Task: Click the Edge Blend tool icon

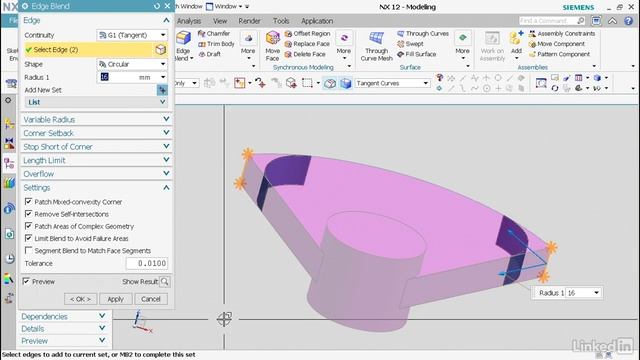Action: point(183,39)
